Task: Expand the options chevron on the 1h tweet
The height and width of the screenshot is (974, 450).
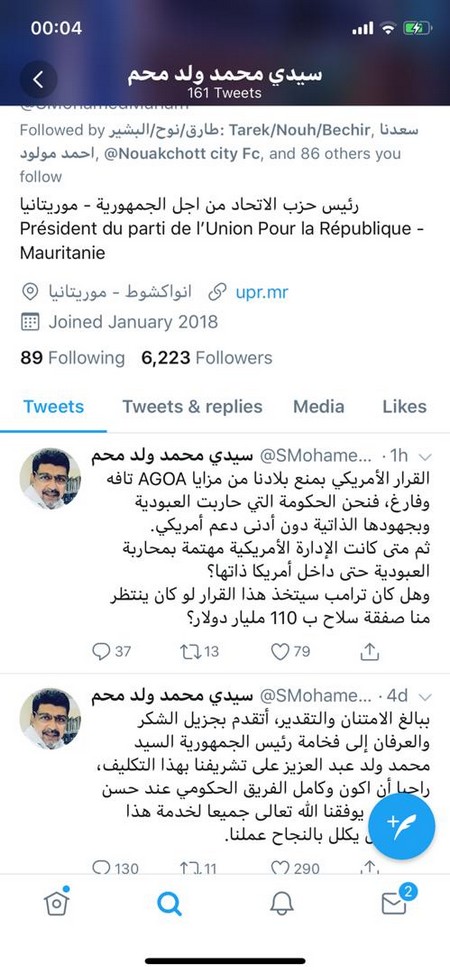Action: click(x=426, y=457)
